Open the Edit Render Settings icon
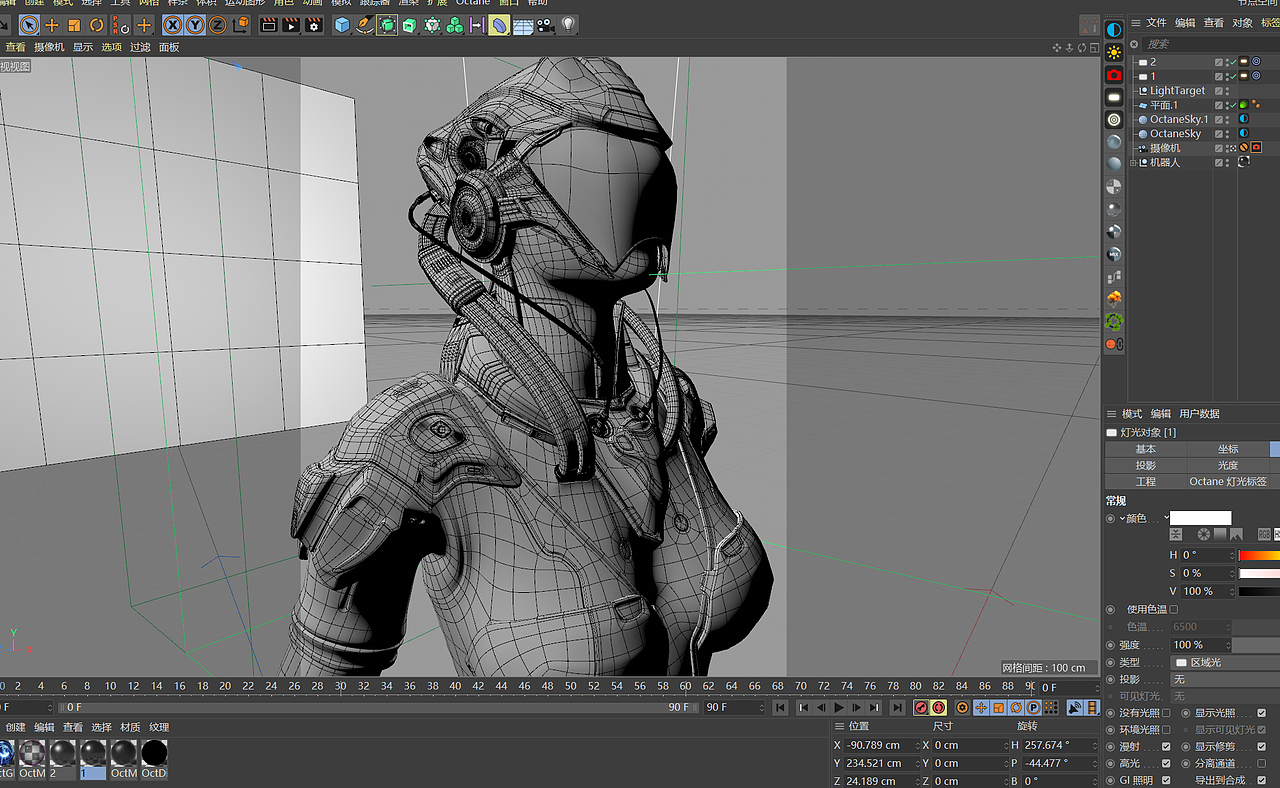 click(x=314, y=25)
